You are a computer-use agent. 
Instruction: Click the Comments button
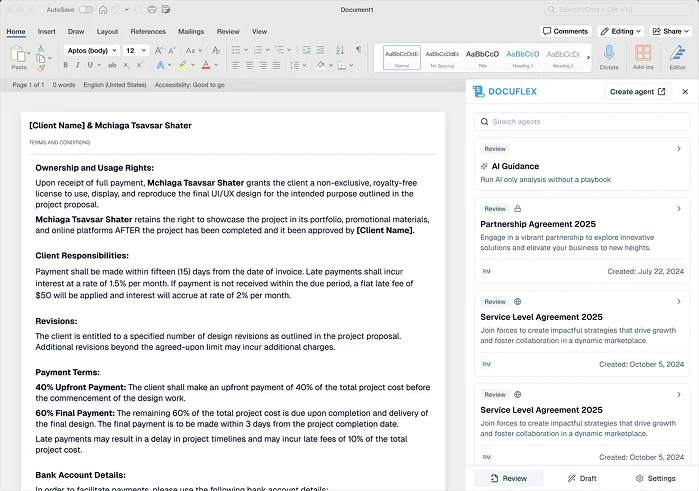tap(566, 31)
